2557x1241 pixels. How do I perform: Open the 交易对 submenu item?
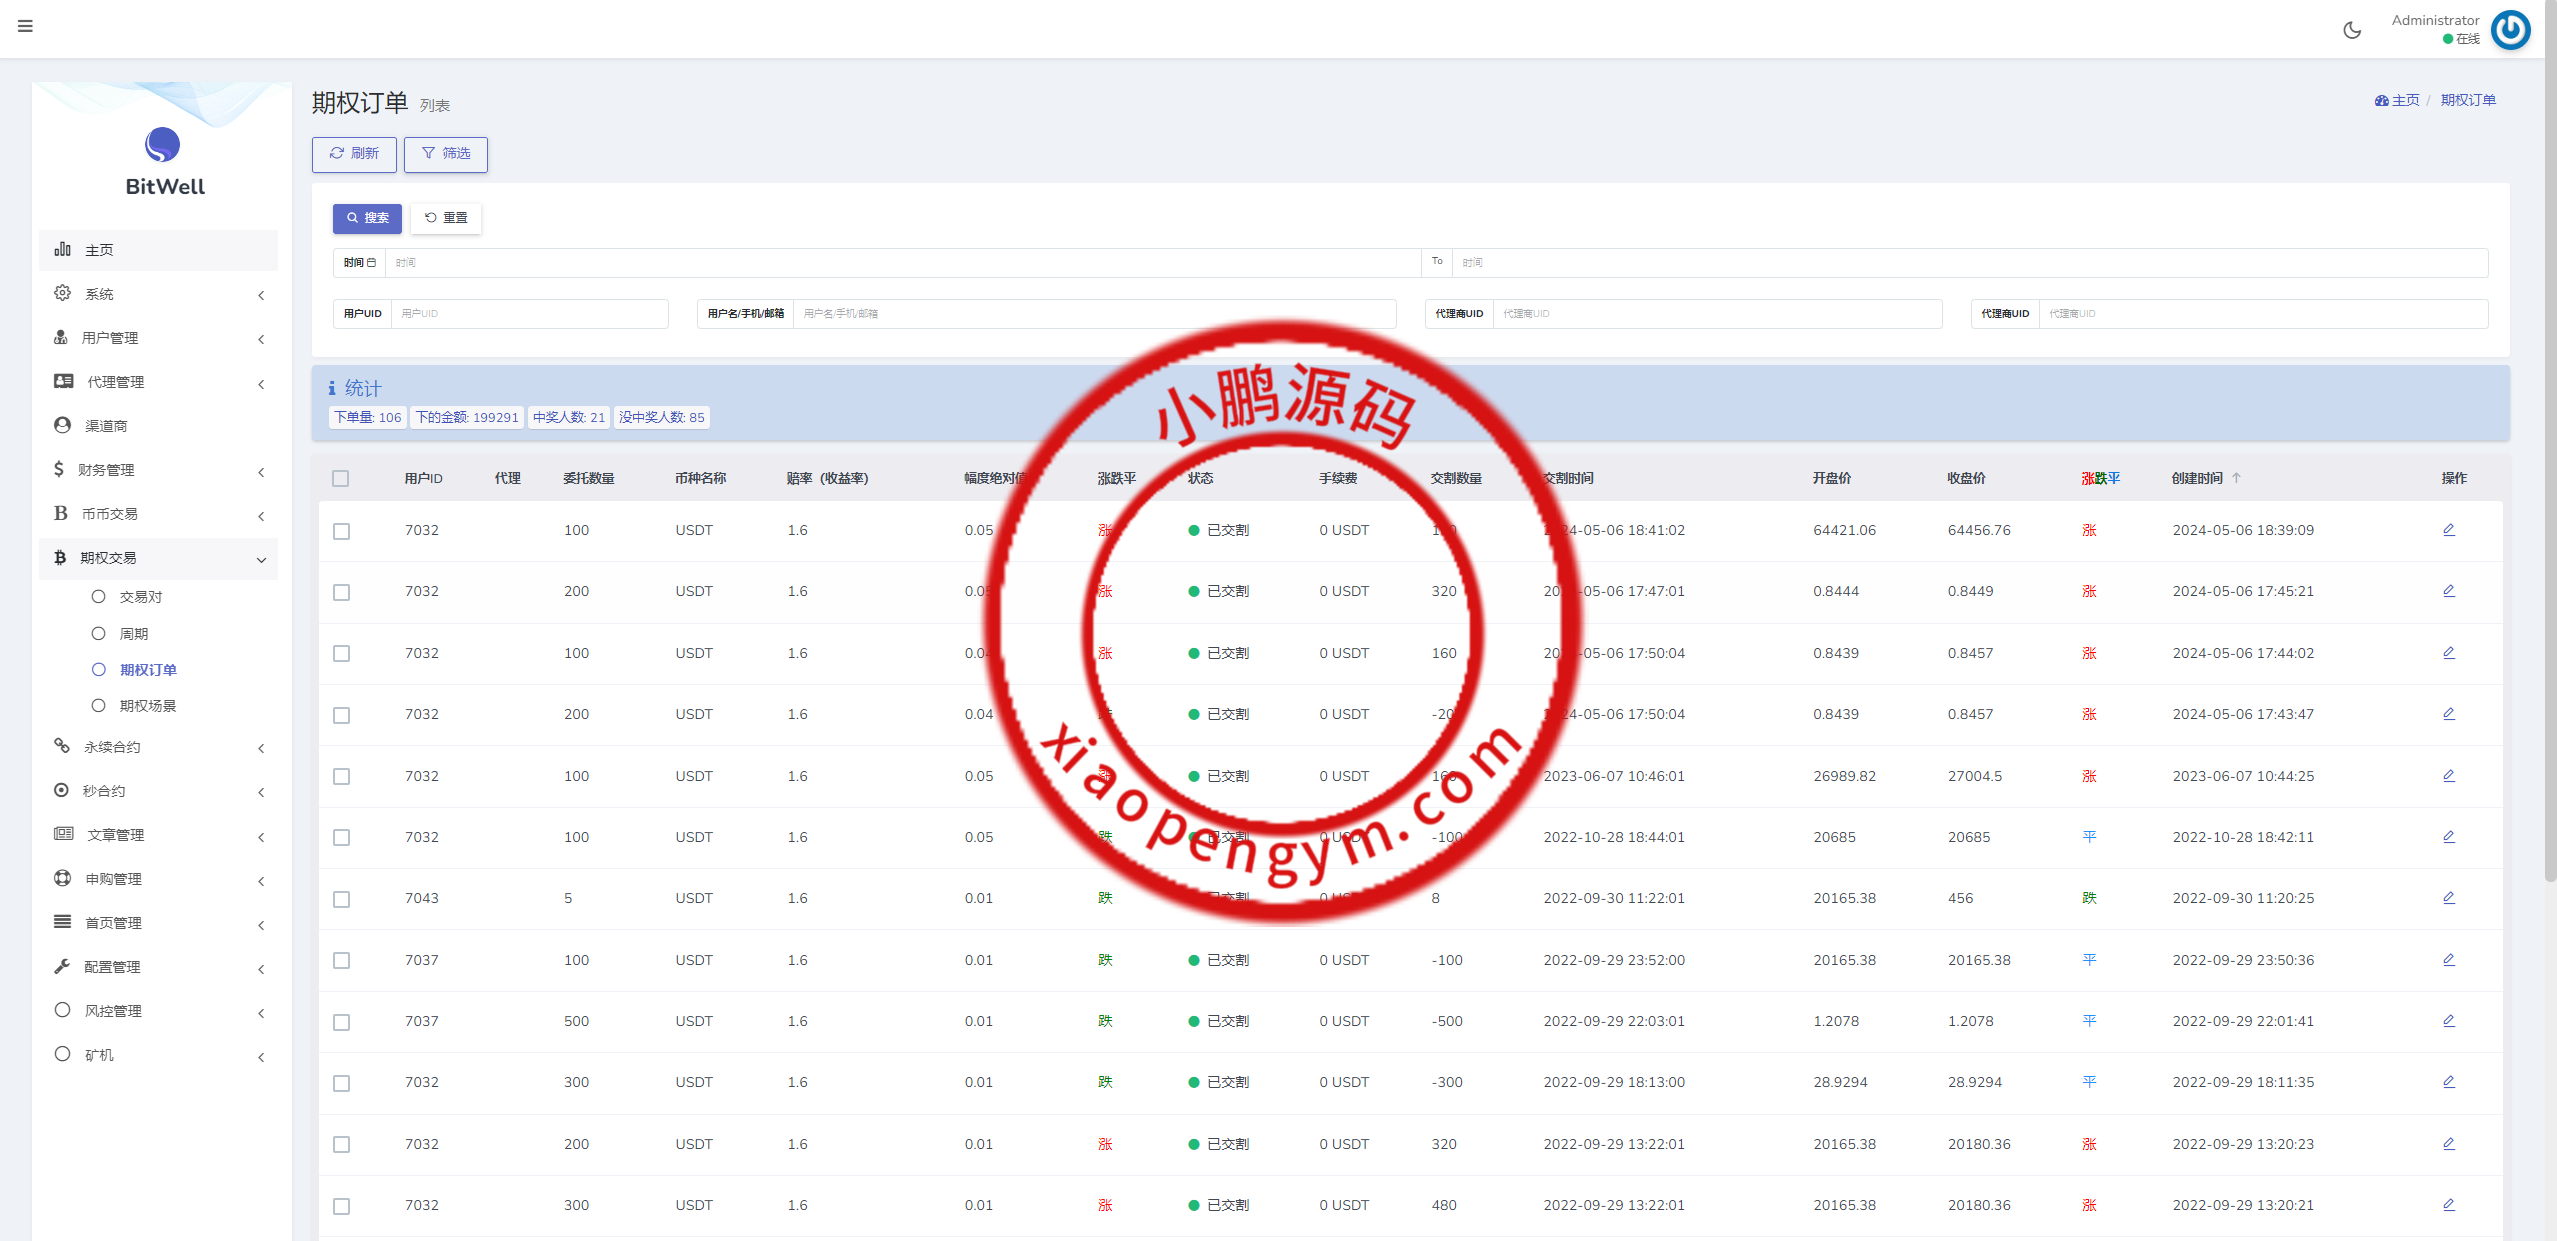[x=140, y=597]
